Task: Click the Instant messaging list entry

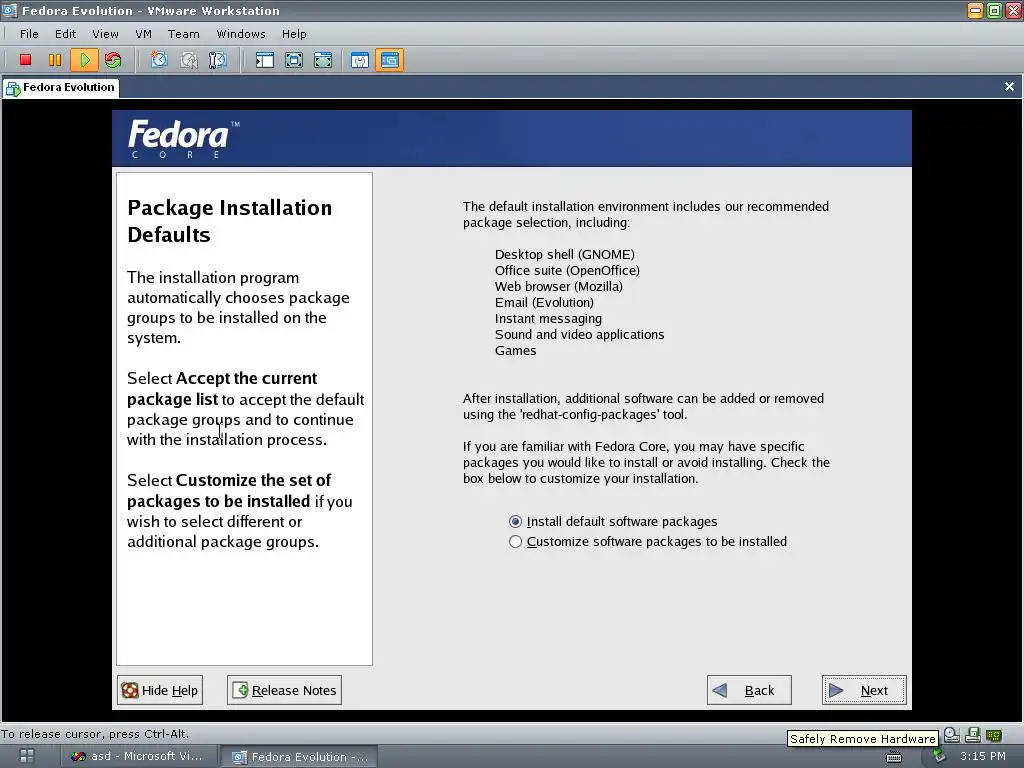Action: tap(548, 318)
